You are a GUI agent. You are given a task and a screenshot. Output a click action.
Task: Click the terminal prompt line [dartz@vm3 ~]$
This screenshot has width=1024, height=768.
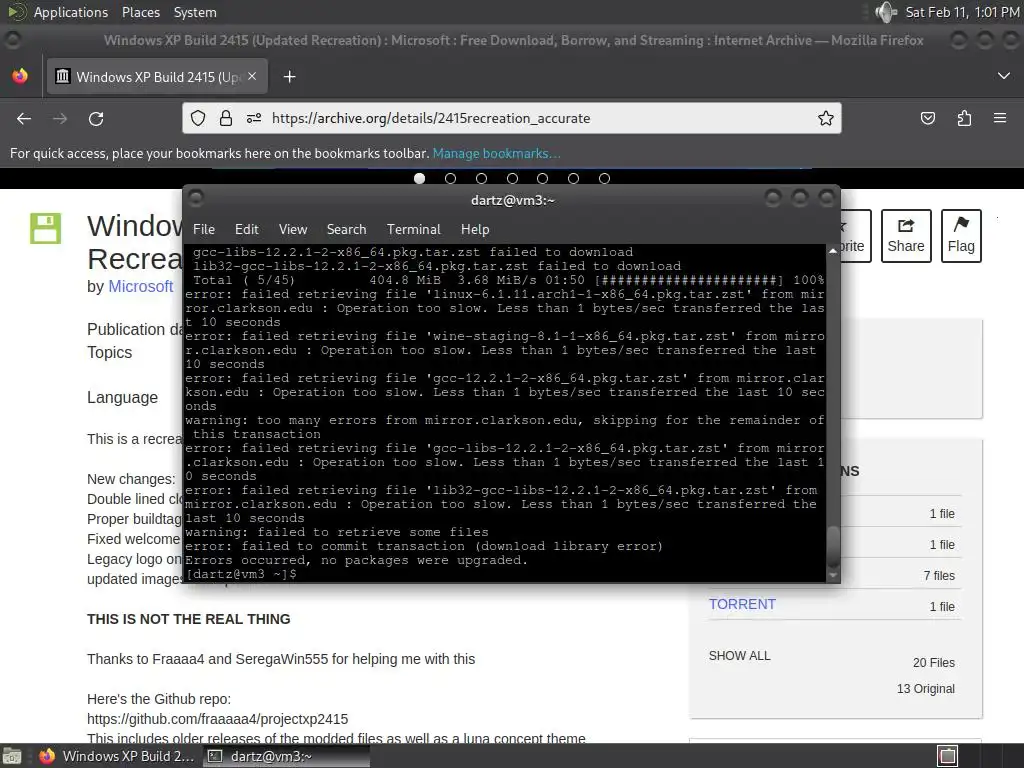point(241,574)
